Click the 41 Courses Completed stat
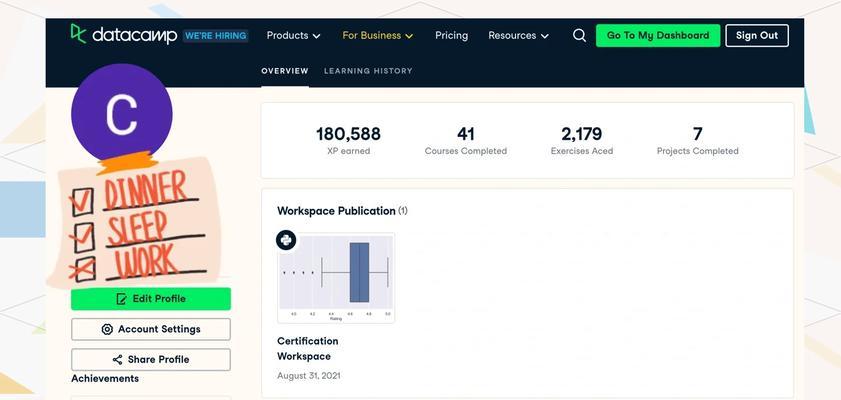841x400 pixels. pos(466,140)
